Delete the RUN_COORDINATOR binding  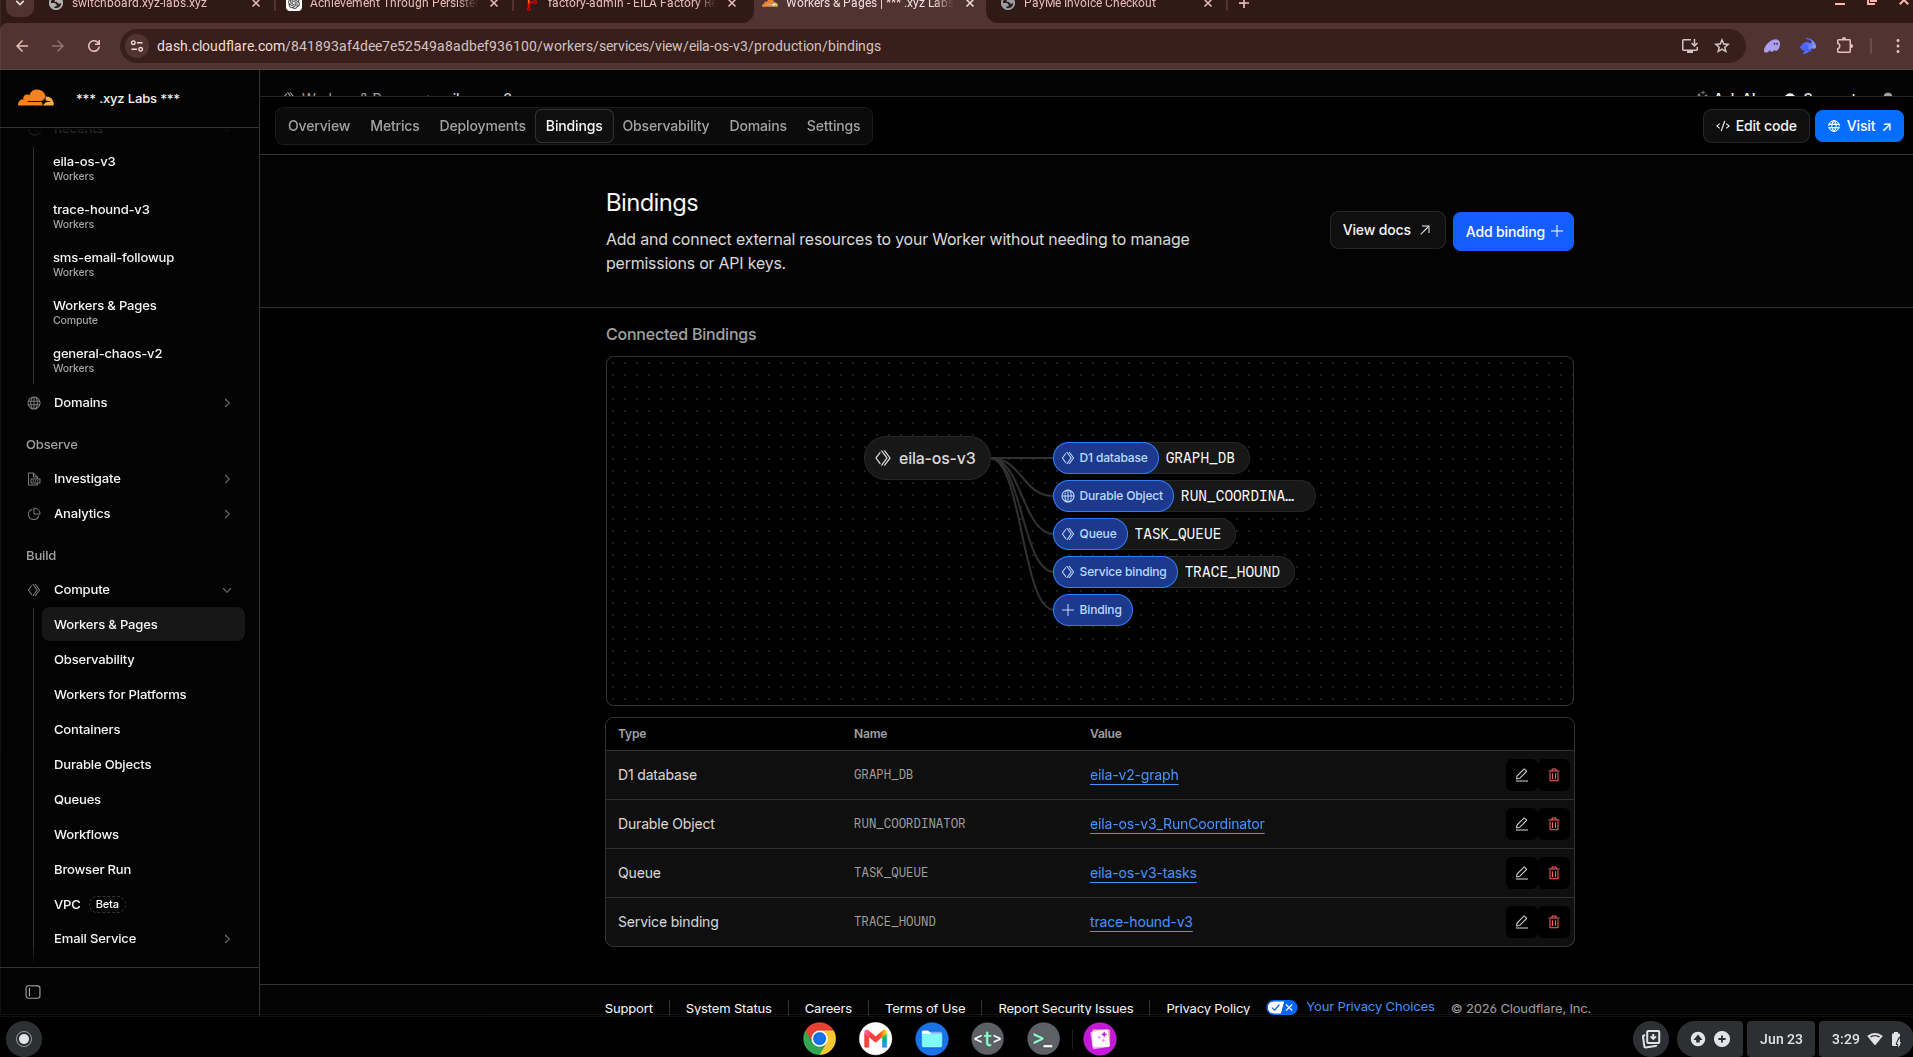(x=1554, y=824)
